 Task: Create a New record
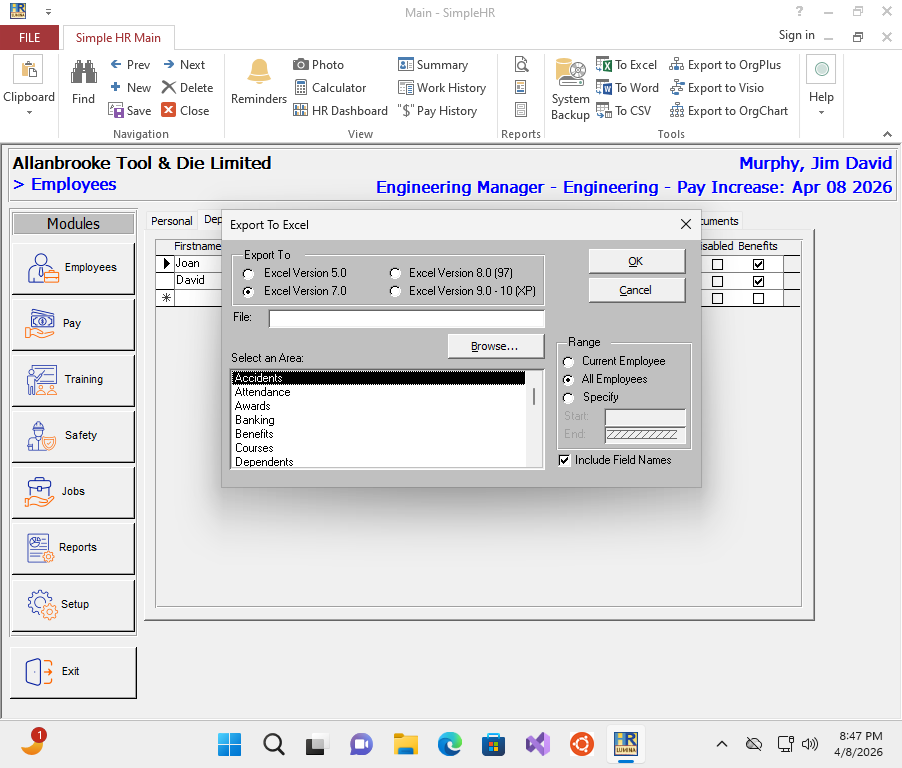point(131,88)
